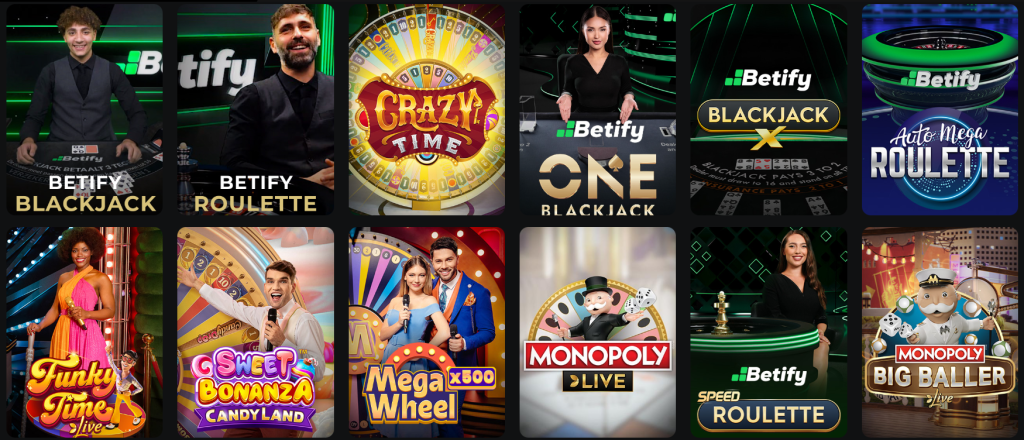This screenshot has height=440, width=1024.
Task: Open the Crazy Time game
Action: [x=426, y=110]
